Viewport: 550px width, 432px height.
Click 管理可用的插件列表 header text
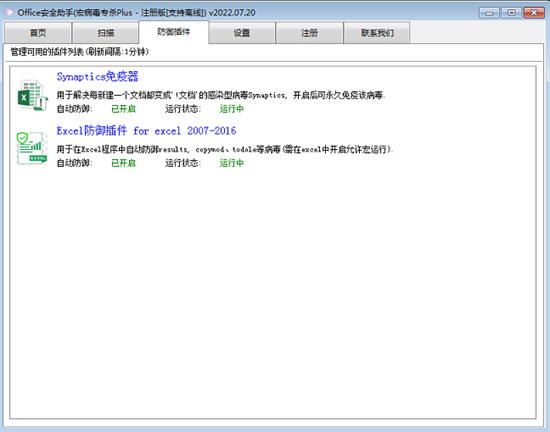pyautogui.click(x=80, y=52)
